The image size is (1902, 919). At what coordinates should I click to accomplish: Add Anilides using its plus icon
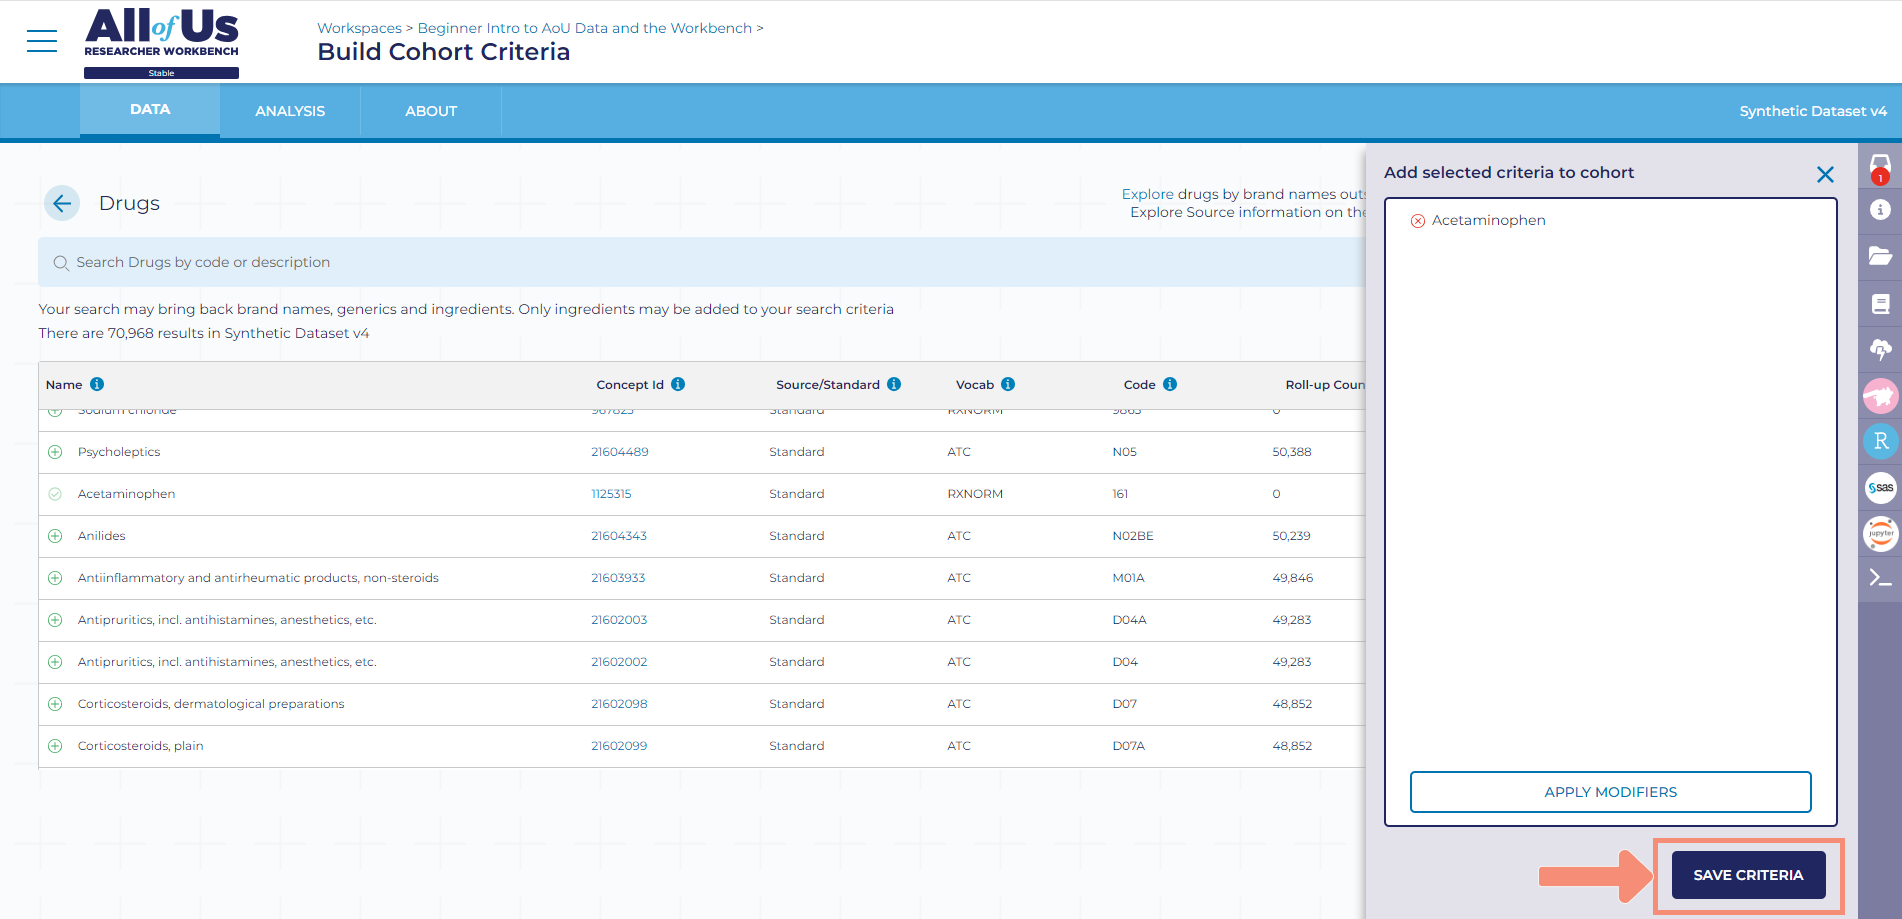click(x=55, y=536)
